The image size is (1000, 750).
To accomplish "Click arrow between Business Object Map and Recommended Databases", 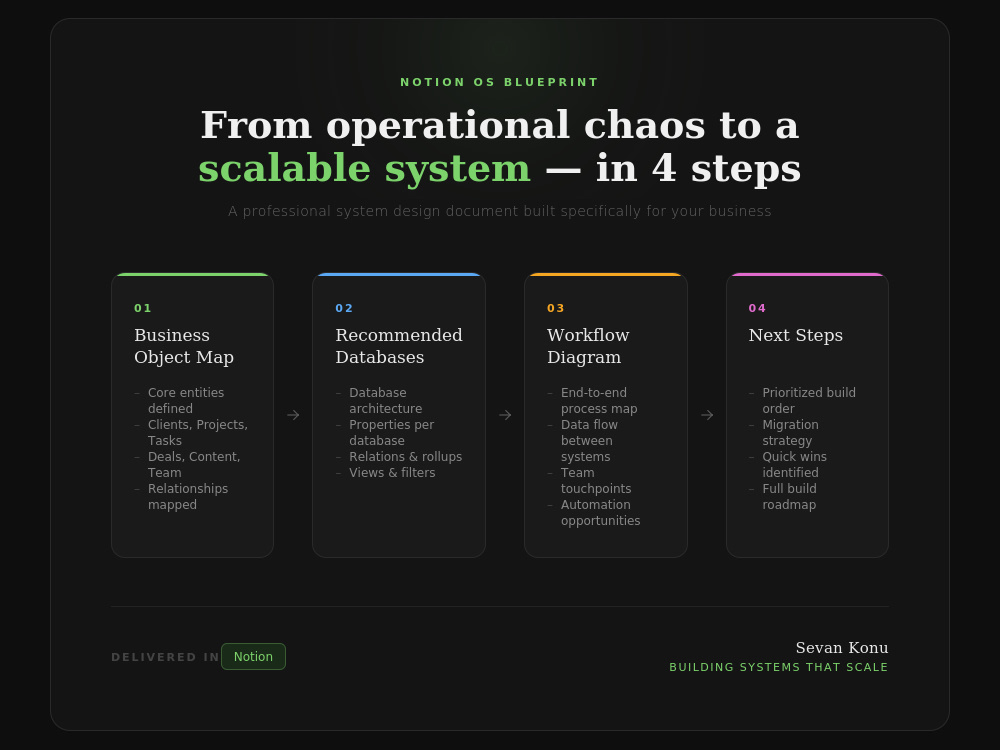I will (x=293, y=415).
